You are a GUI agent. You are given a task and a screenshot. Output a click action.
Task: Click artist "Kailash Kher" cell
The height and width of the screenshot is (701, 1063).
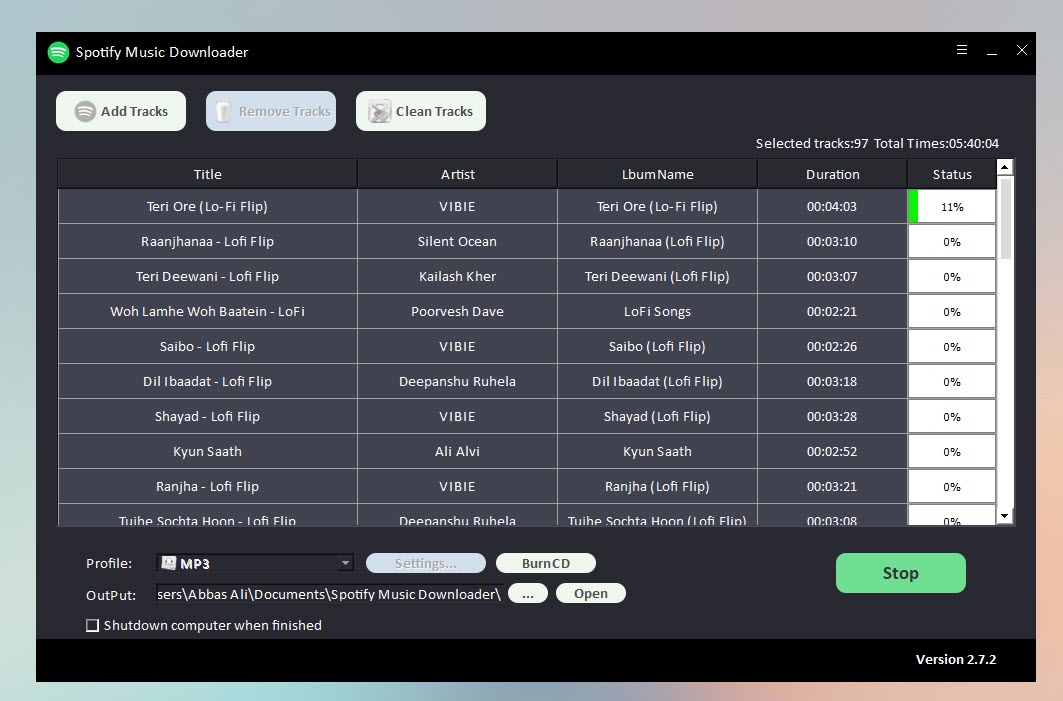tap(458, 277)
